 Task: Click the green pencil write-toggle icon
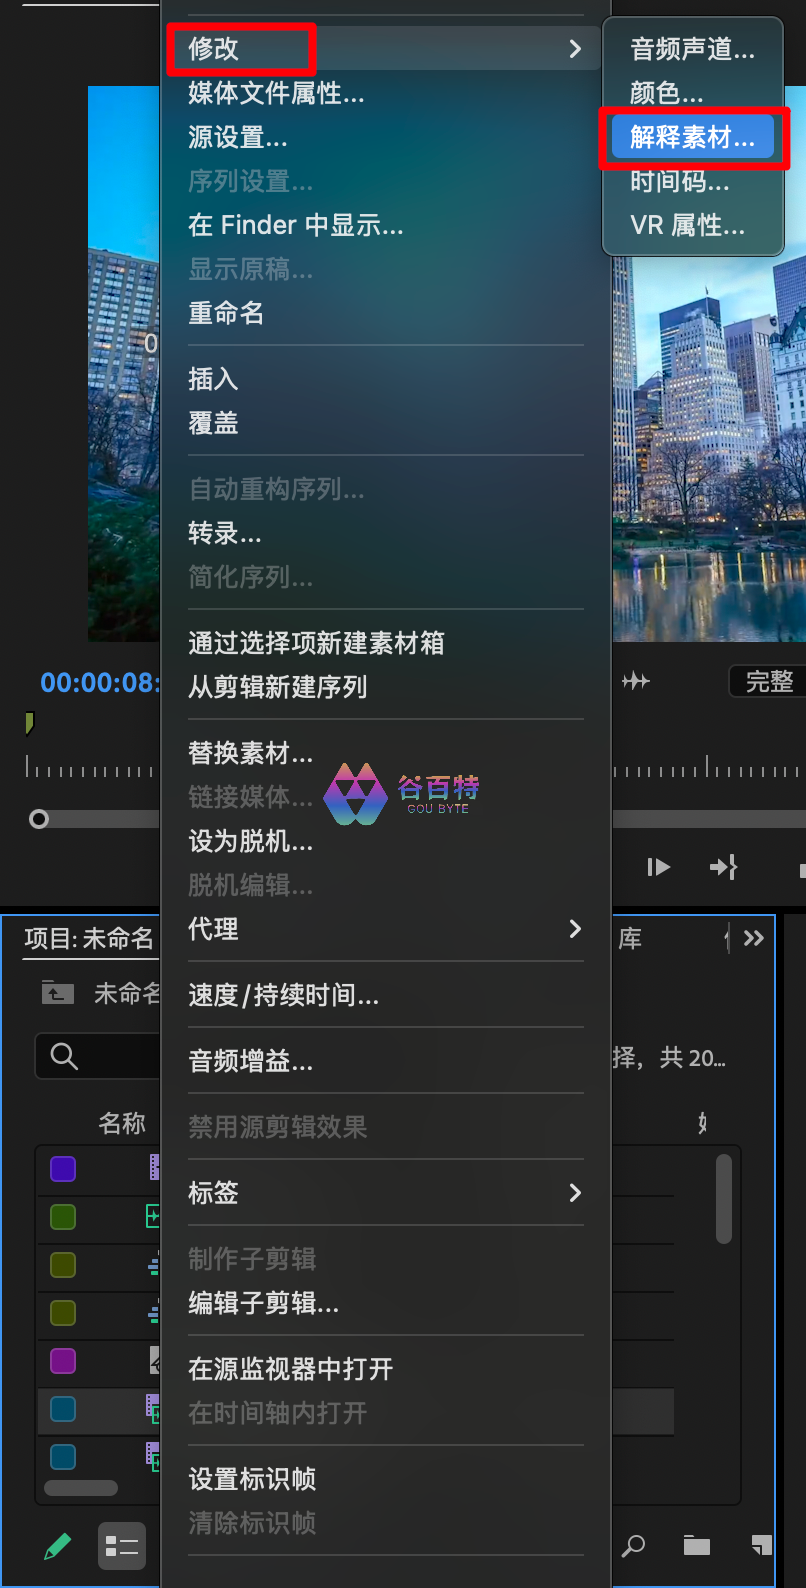coord(57,1546)
